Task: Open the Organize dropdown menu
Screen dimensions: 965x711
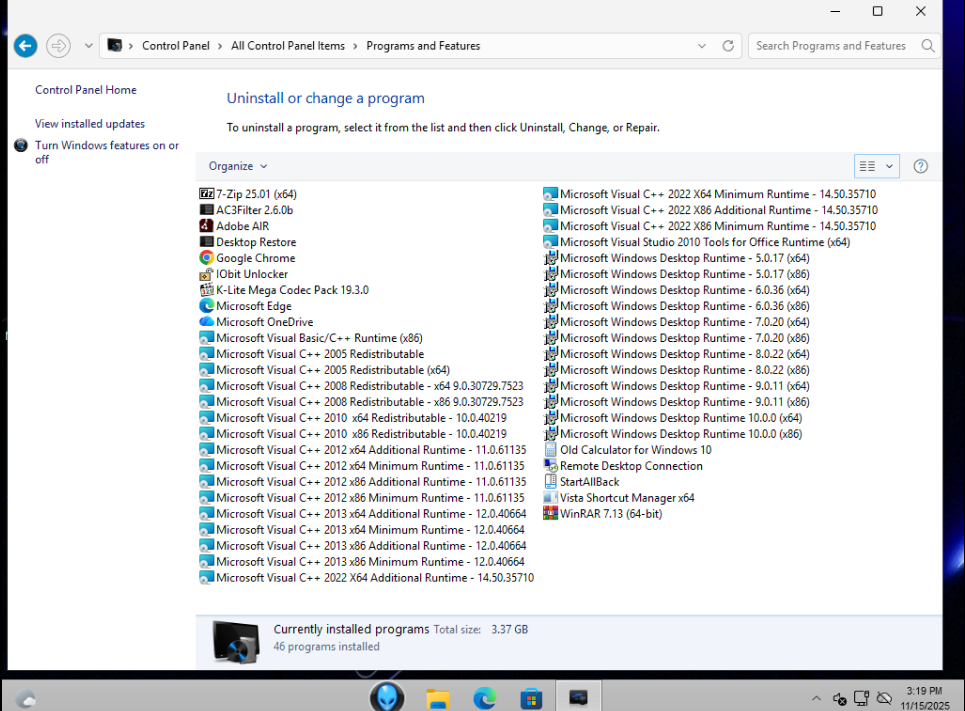Action: 238,166
